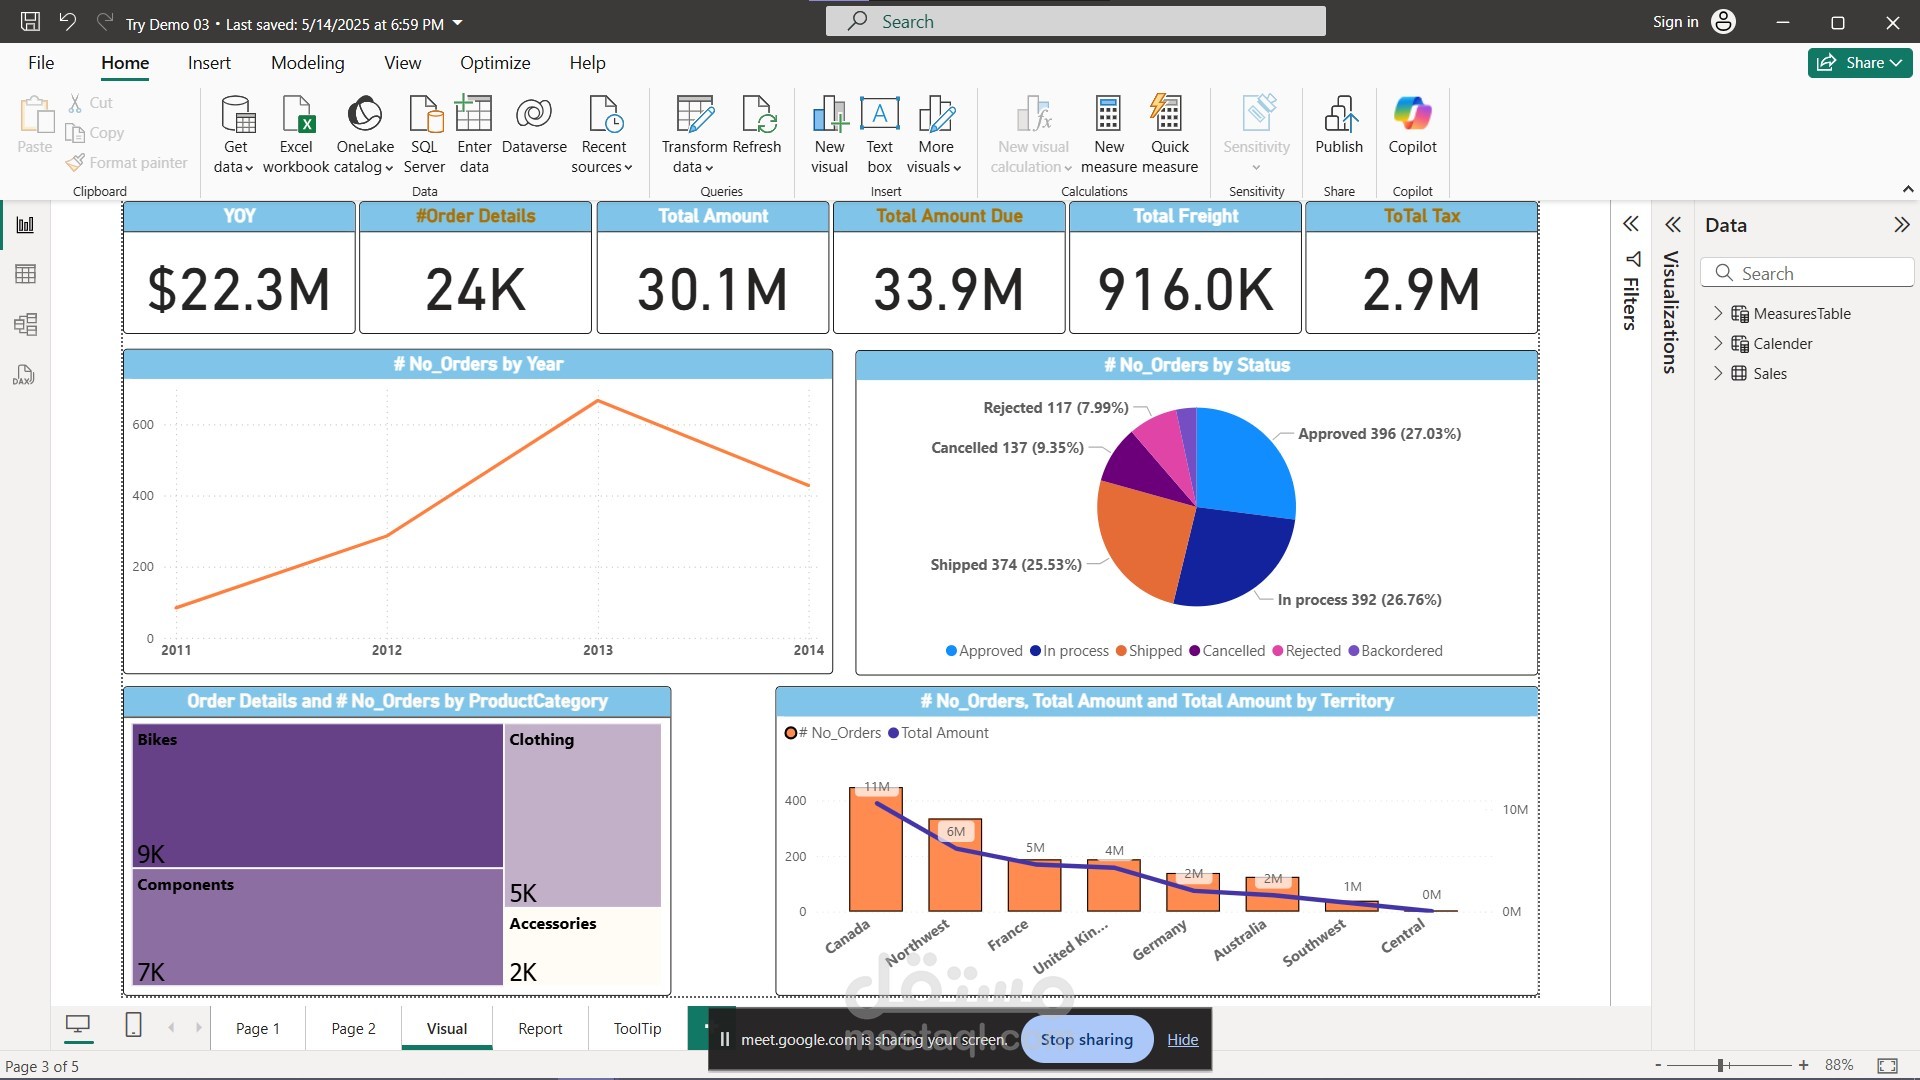1920x1080 pixels.
Task: Create a New measure
Action: click(1108, 135)
